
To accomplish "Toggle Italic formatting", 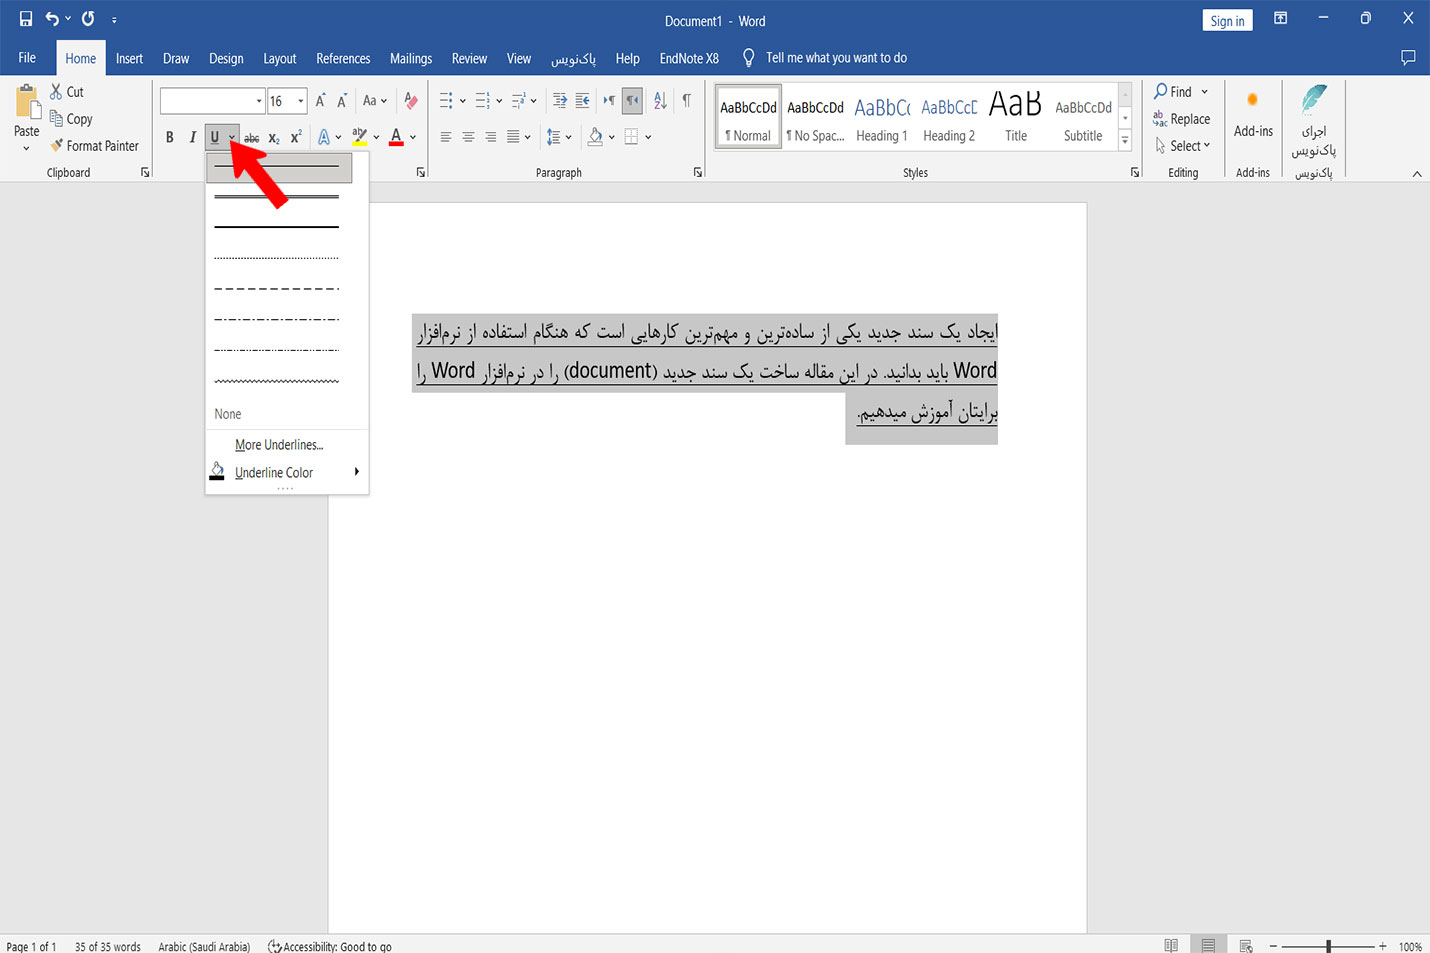I will pos(192,137).
